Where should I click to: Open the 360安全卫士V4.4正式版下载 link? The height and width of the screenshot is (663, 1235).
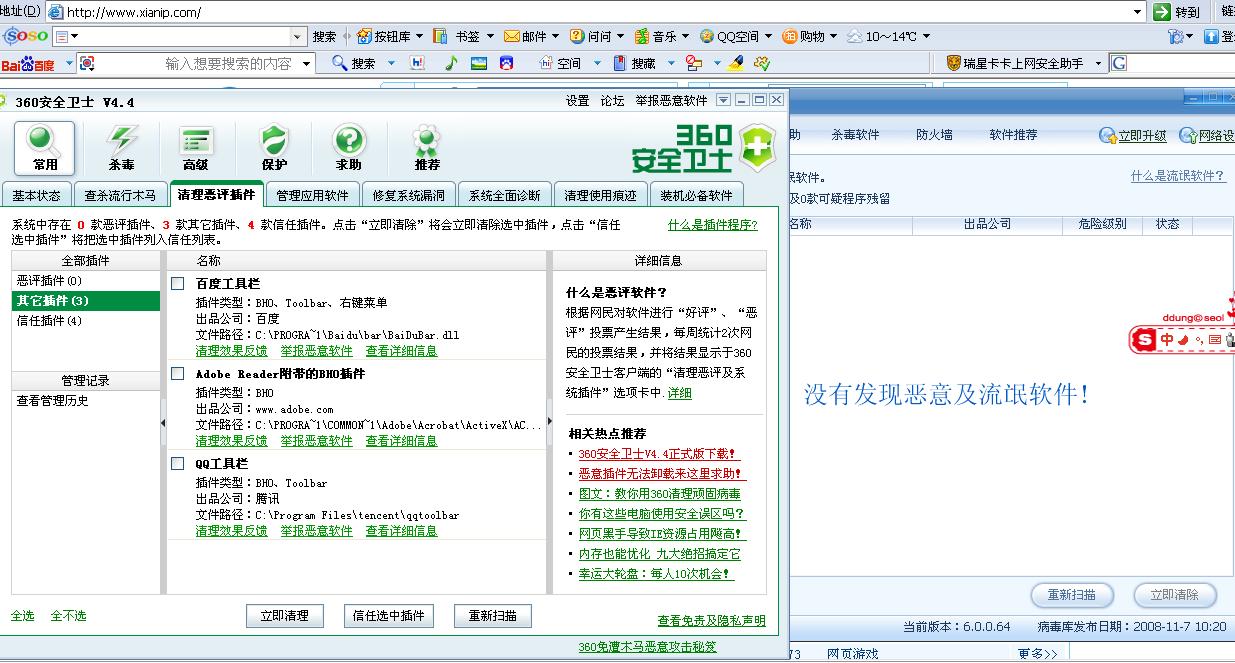659,454
